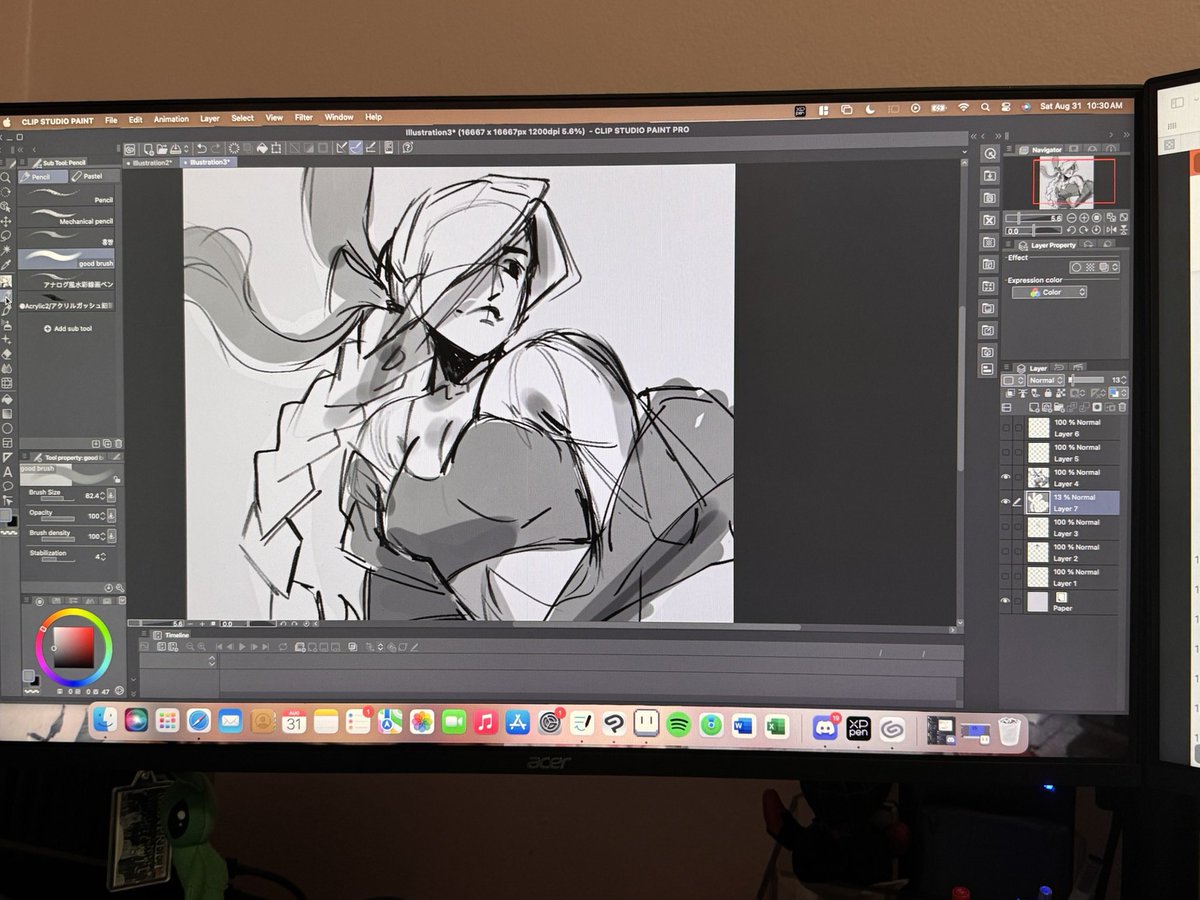Open the Sub Tool panel menu icon
Viewport: 1200px width, 900px height.
pyautogui.click(x=22, y=161)
